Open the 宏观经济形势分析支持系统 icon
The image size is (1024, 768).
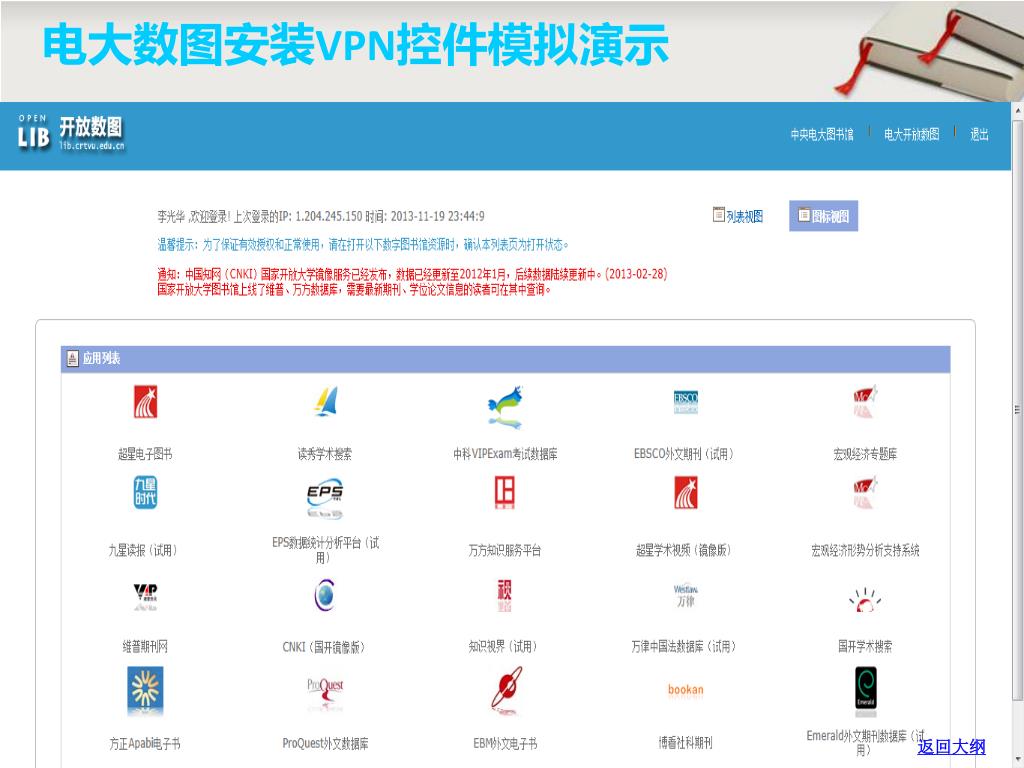(x=865, y=492)
